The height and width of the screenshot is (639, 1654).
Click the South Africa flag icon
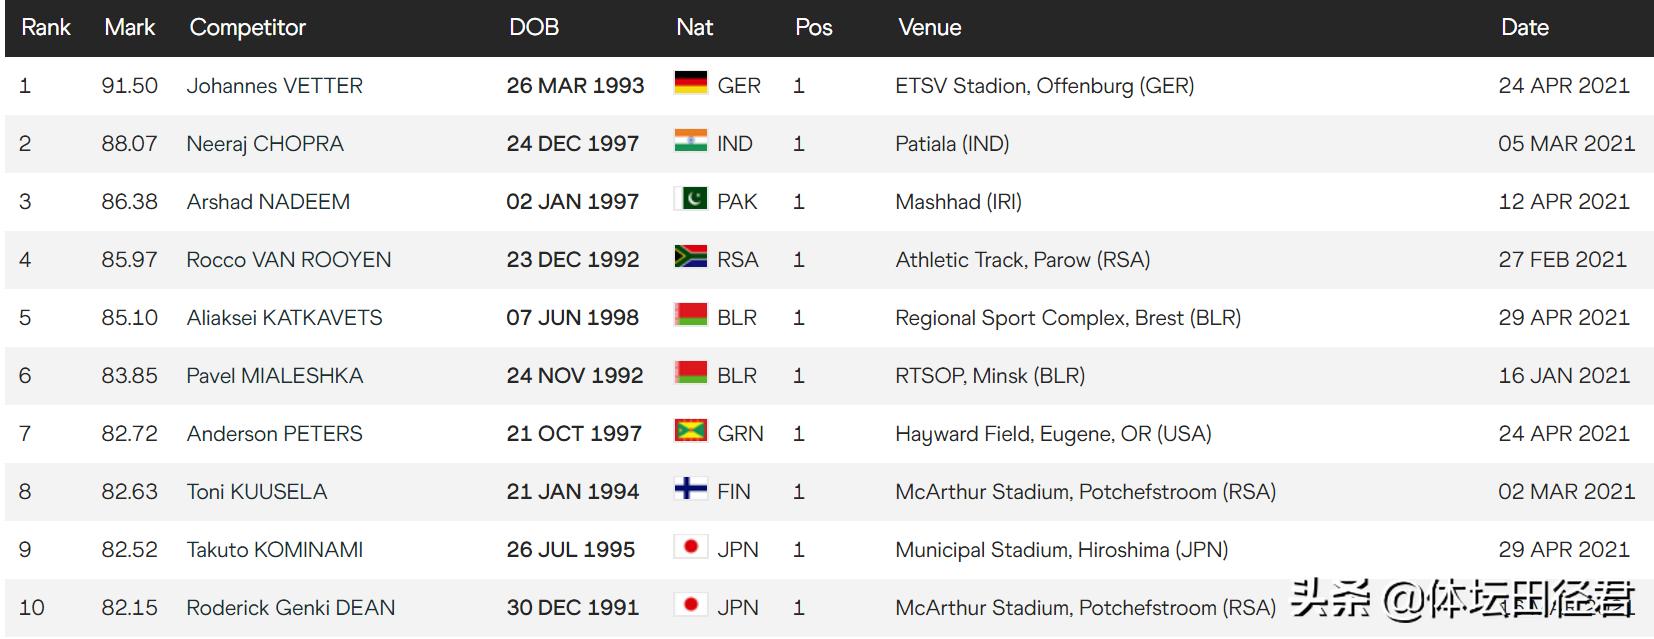tap(690, 257)
